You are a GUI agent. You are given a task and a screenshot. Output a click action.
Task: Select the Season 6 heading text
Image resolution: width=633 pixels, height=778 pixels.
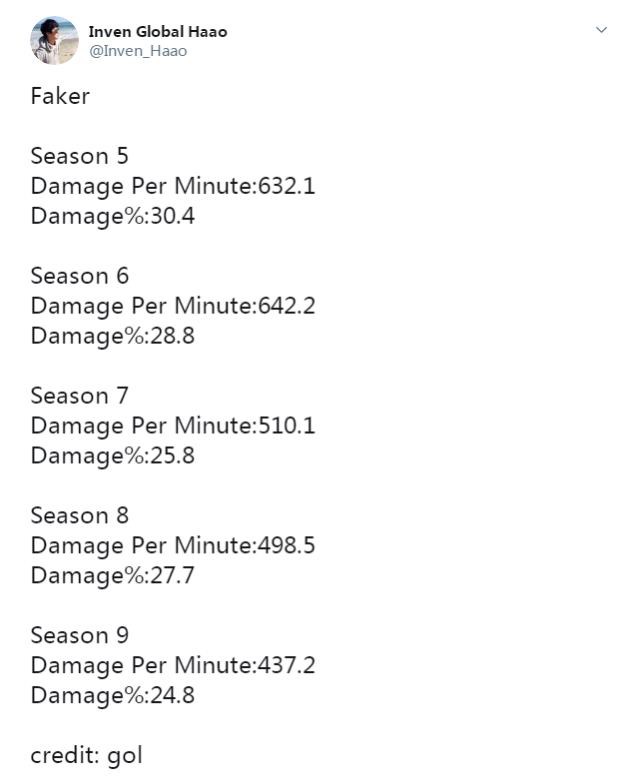[79, 276]
